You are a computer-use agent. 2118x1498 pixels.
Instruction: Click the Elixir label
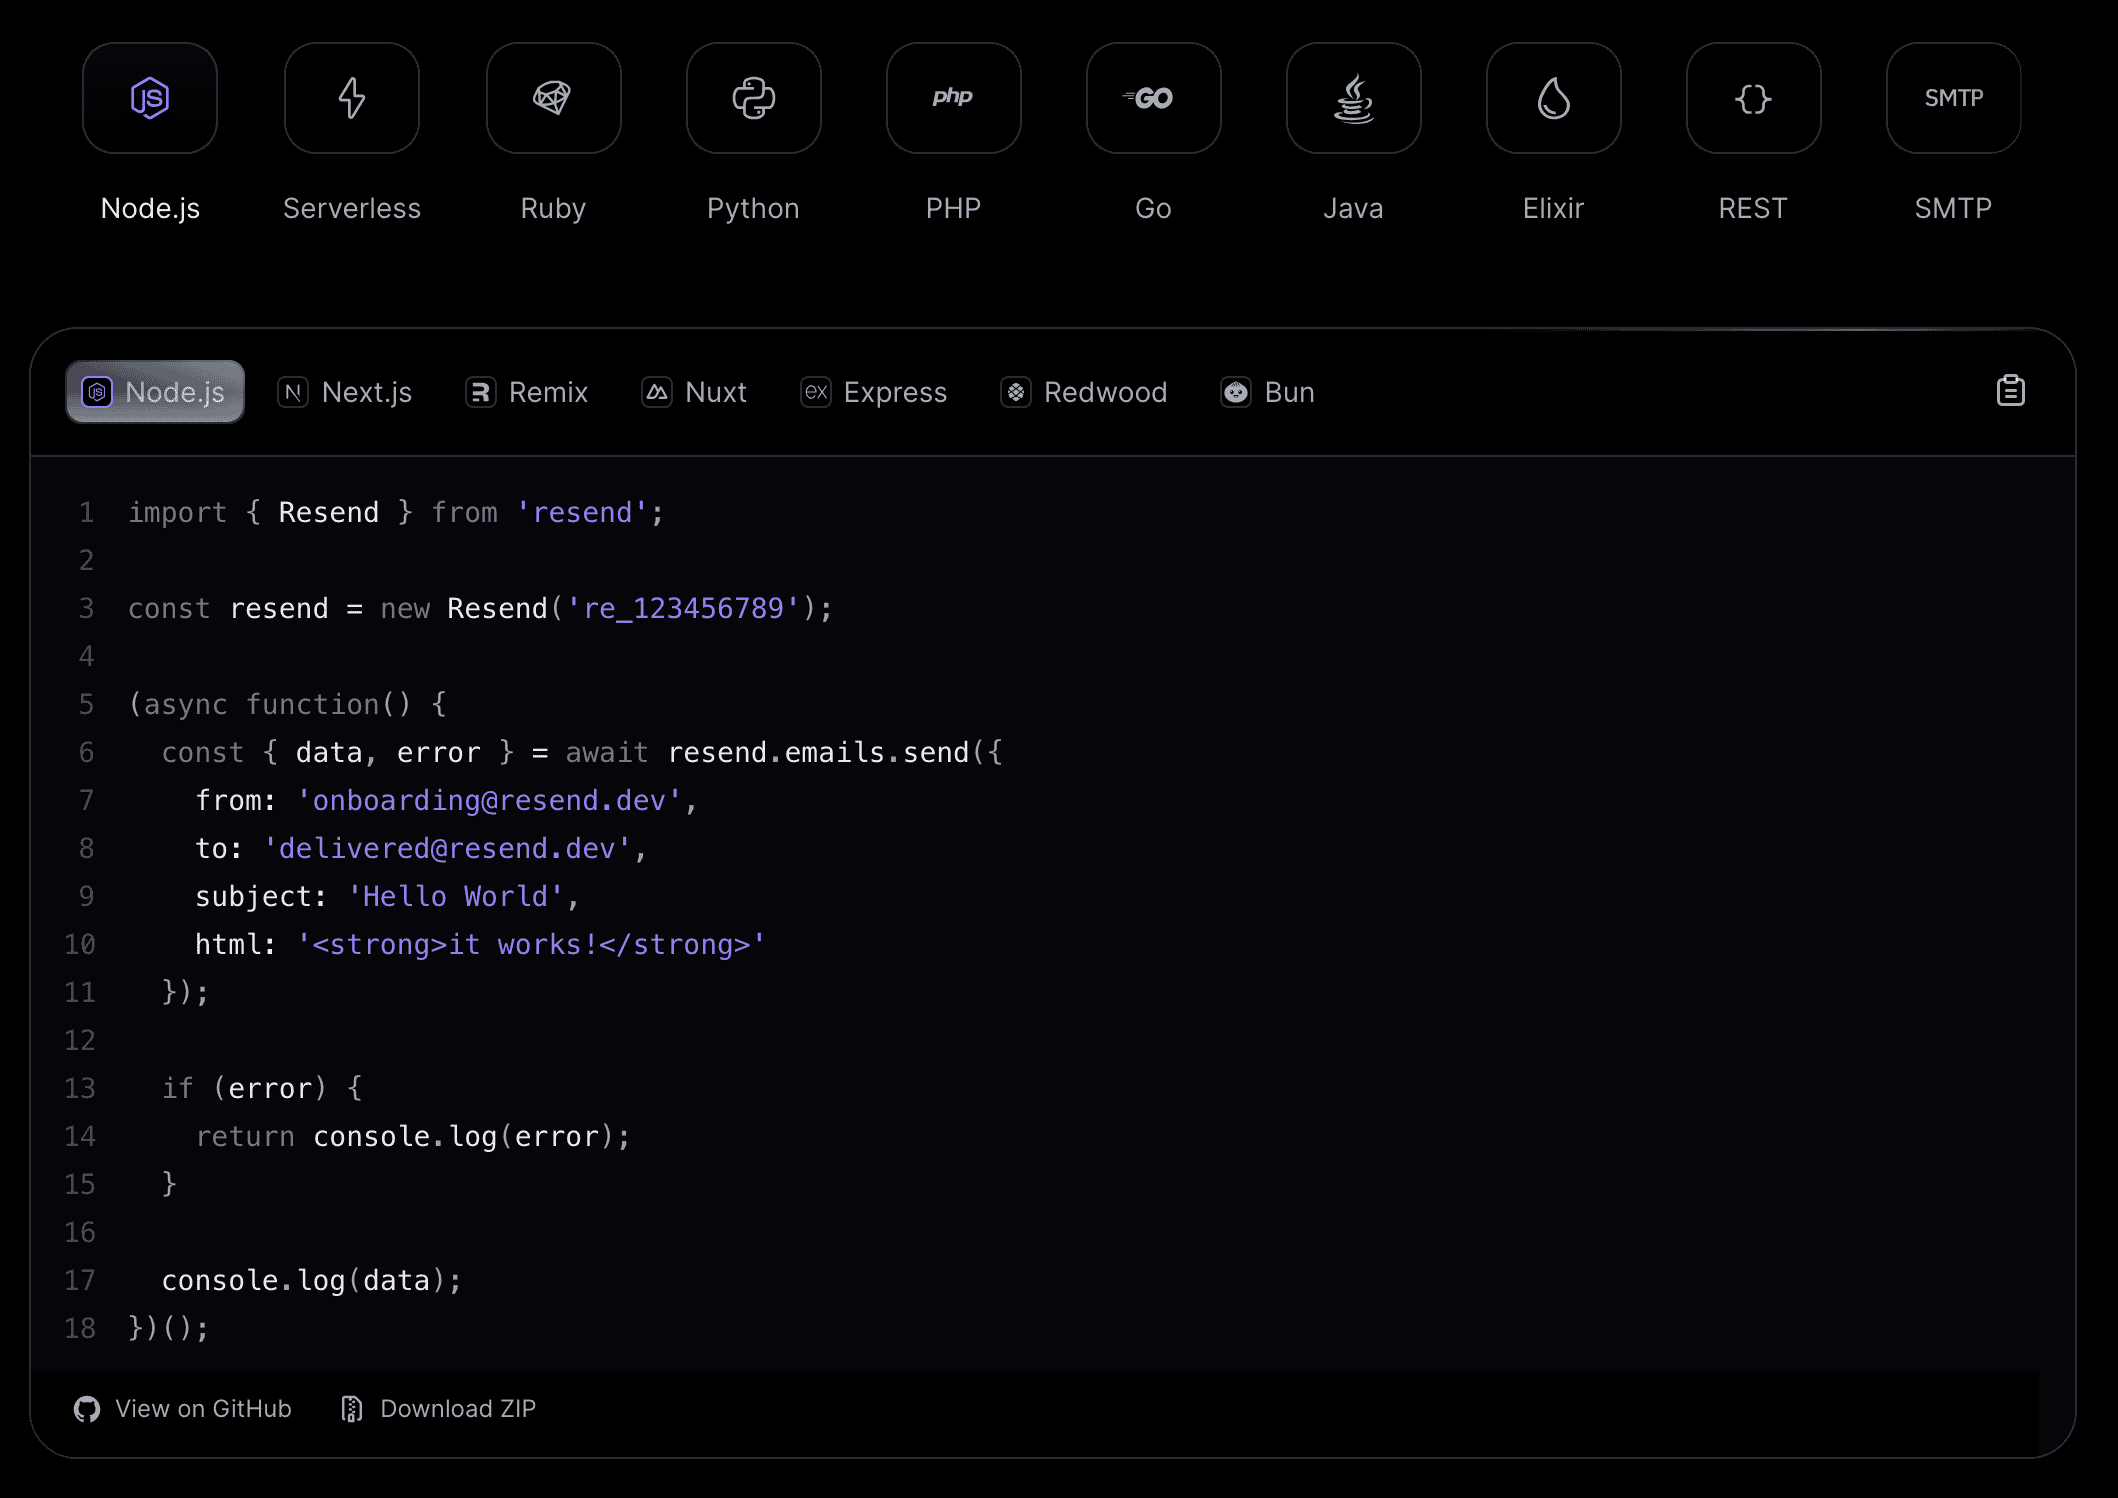pyautogui.click(x=1554, y=208)
